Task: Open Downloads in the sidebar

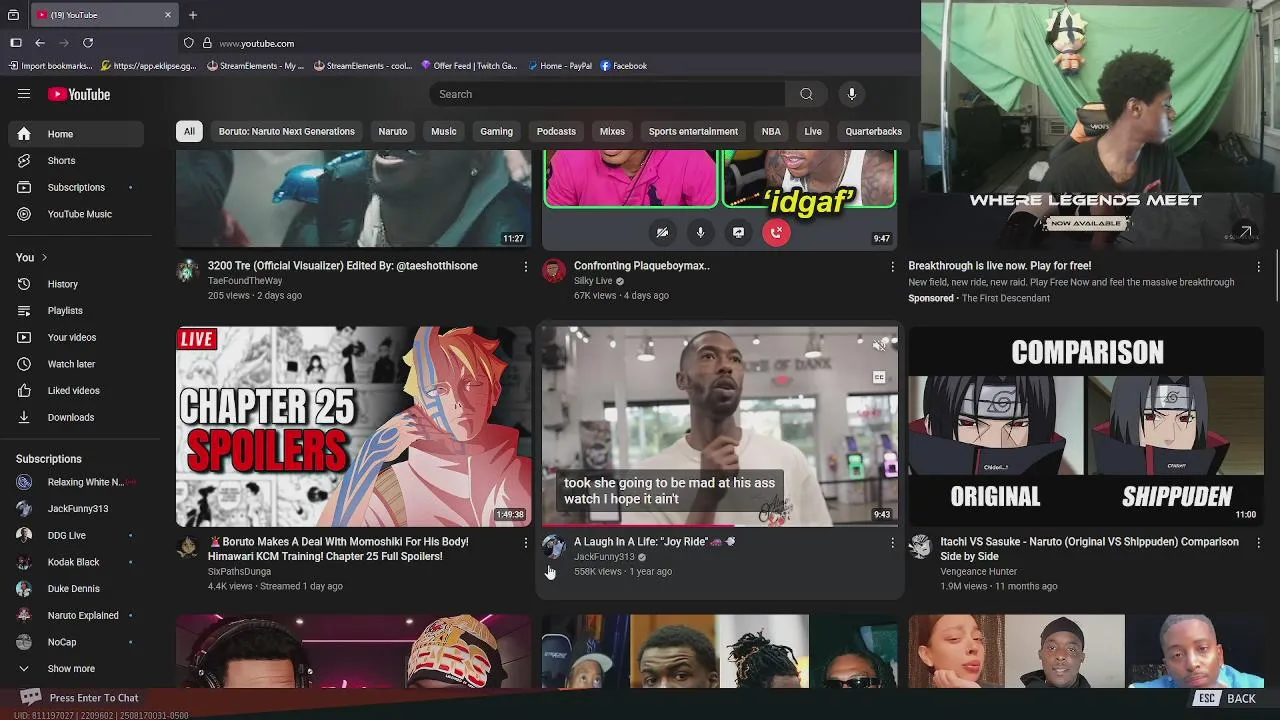Action: tap(76, 417)
